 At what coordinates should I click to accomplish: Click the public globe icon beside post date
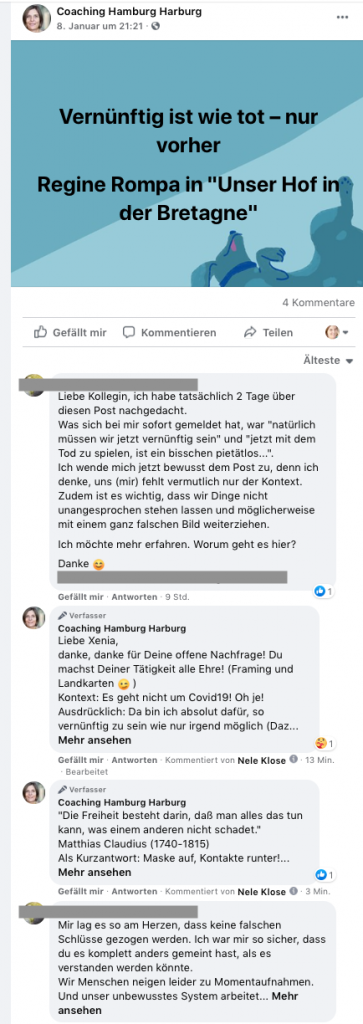pos(155,27)
